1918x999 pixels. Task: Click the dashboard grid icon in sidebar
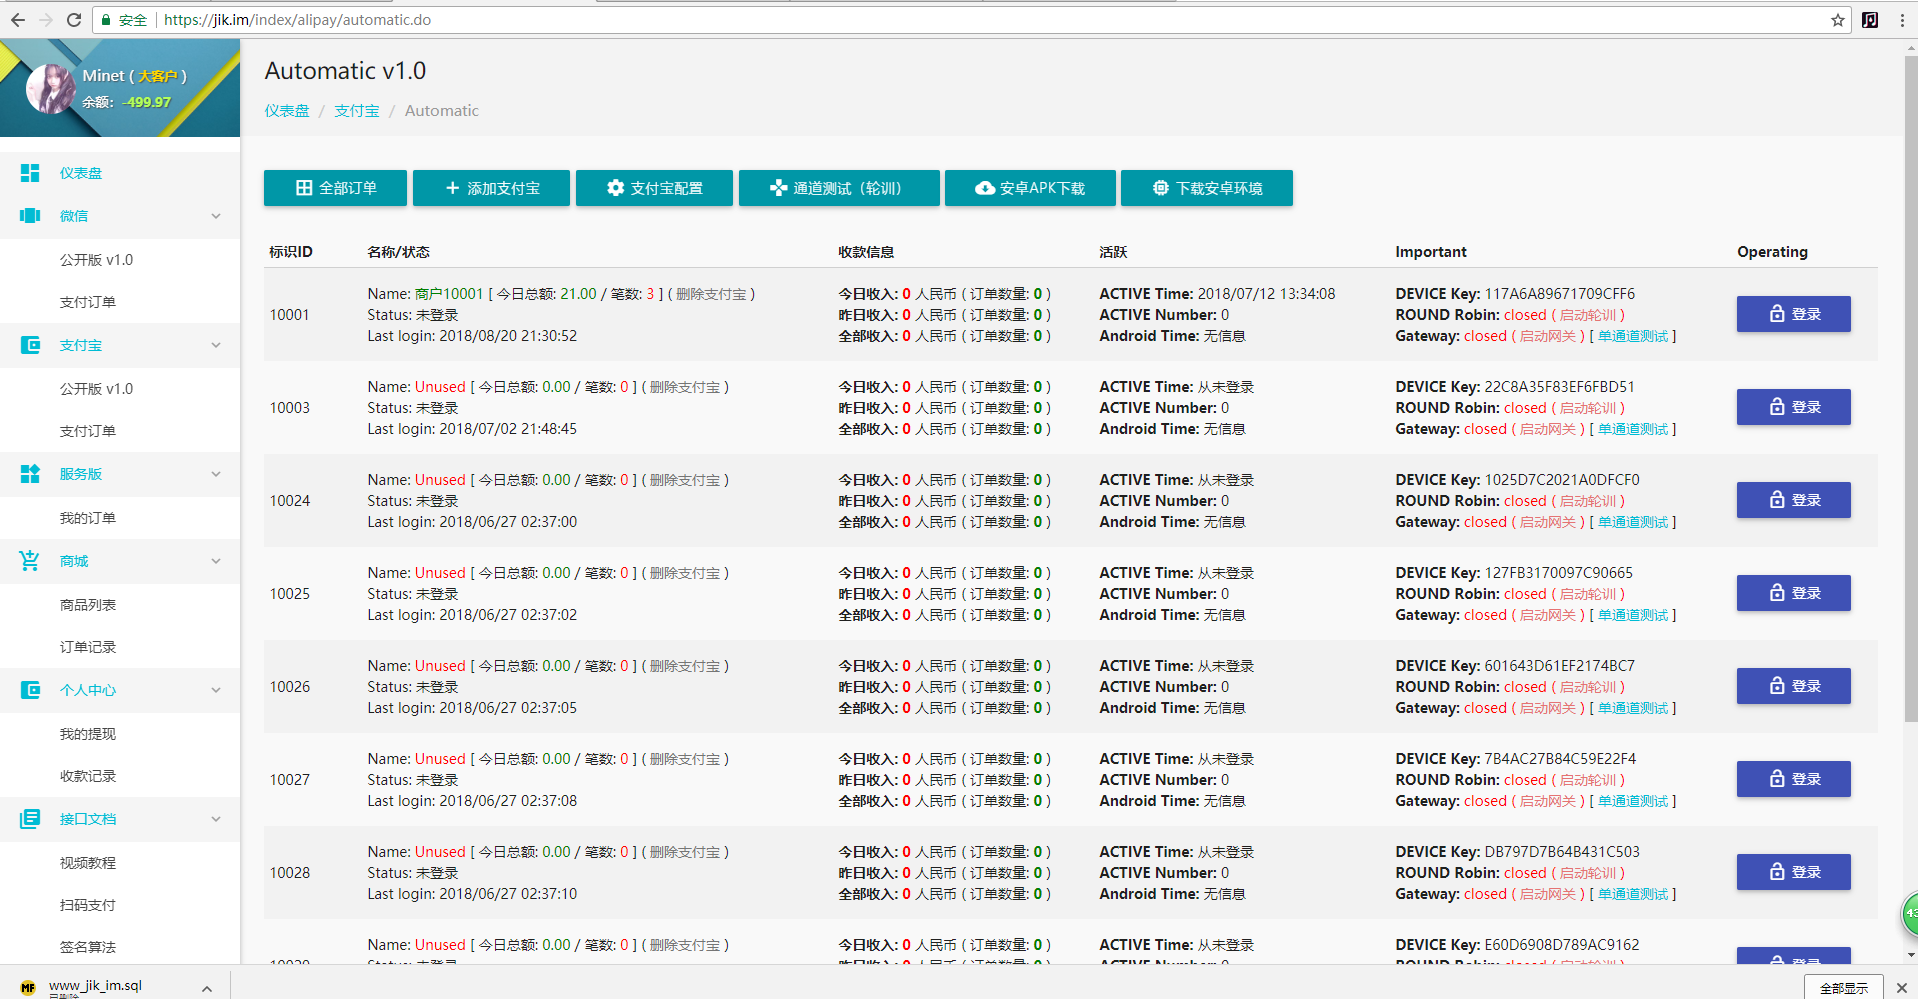click(30, 173)
